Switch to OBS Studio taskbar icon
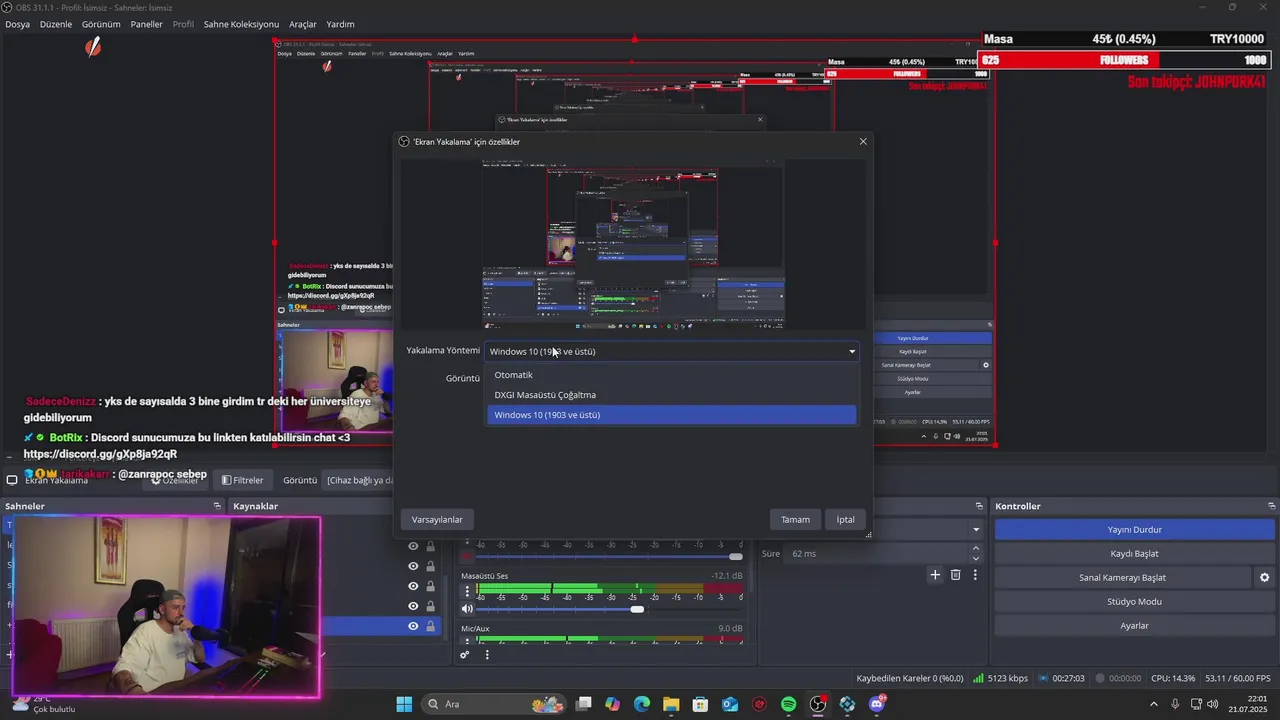The width and height of the screenshot is (1280, 720). [818, 704]
